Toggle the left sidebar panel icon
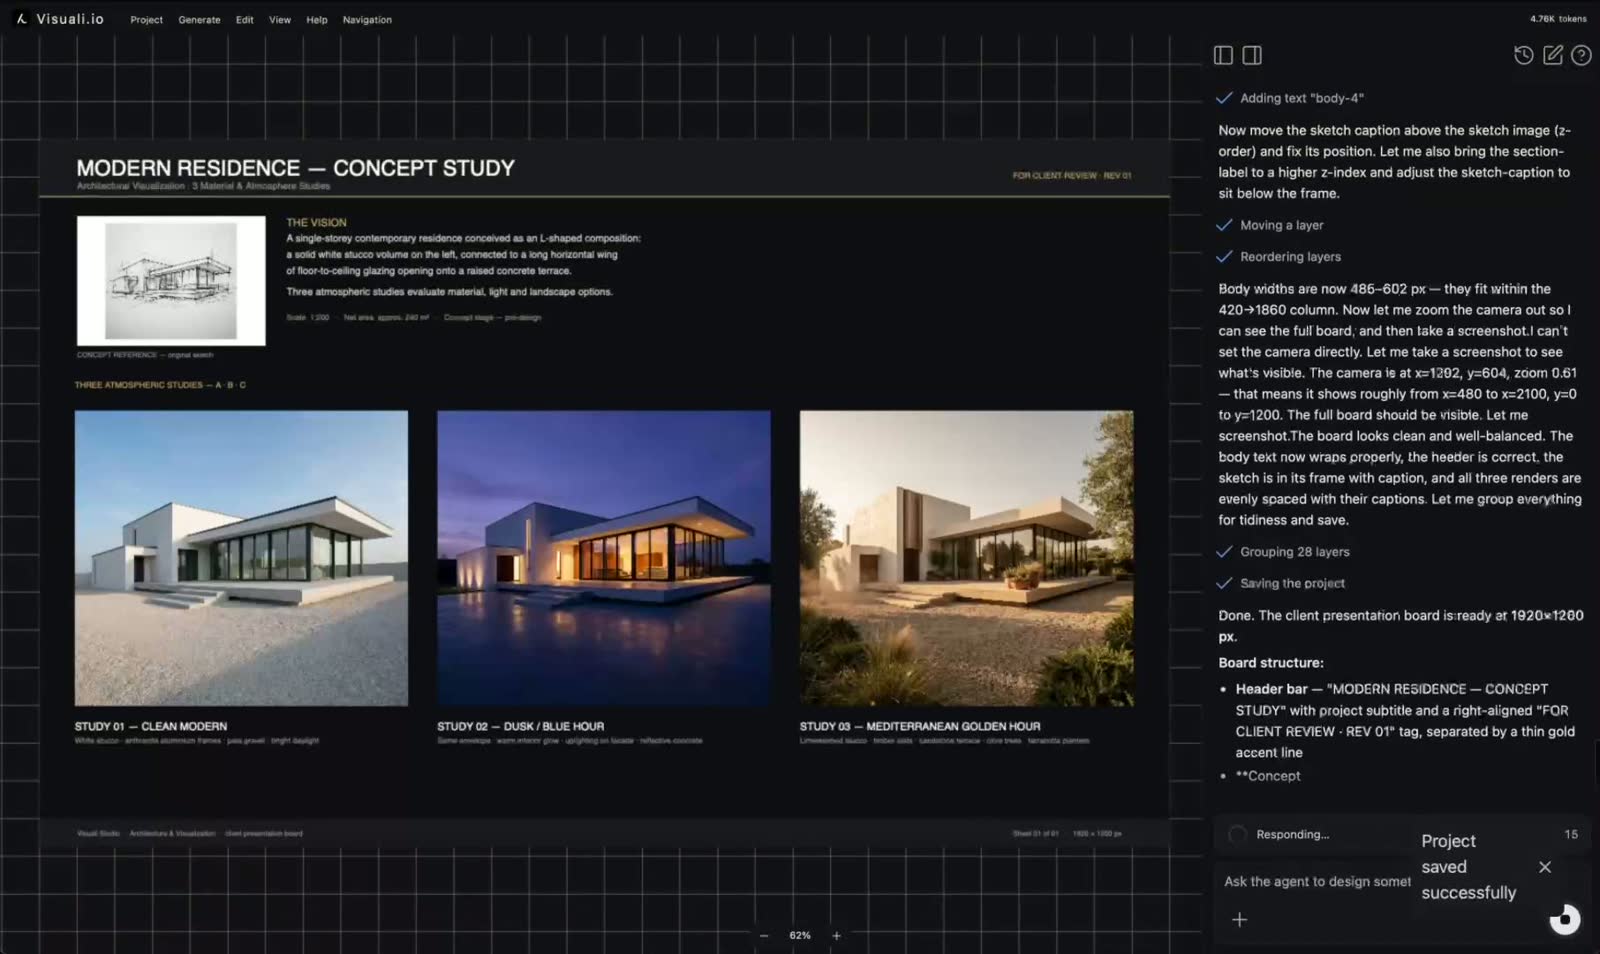The width and height of the screenshot is (1600, 954). coord(1223,55)
